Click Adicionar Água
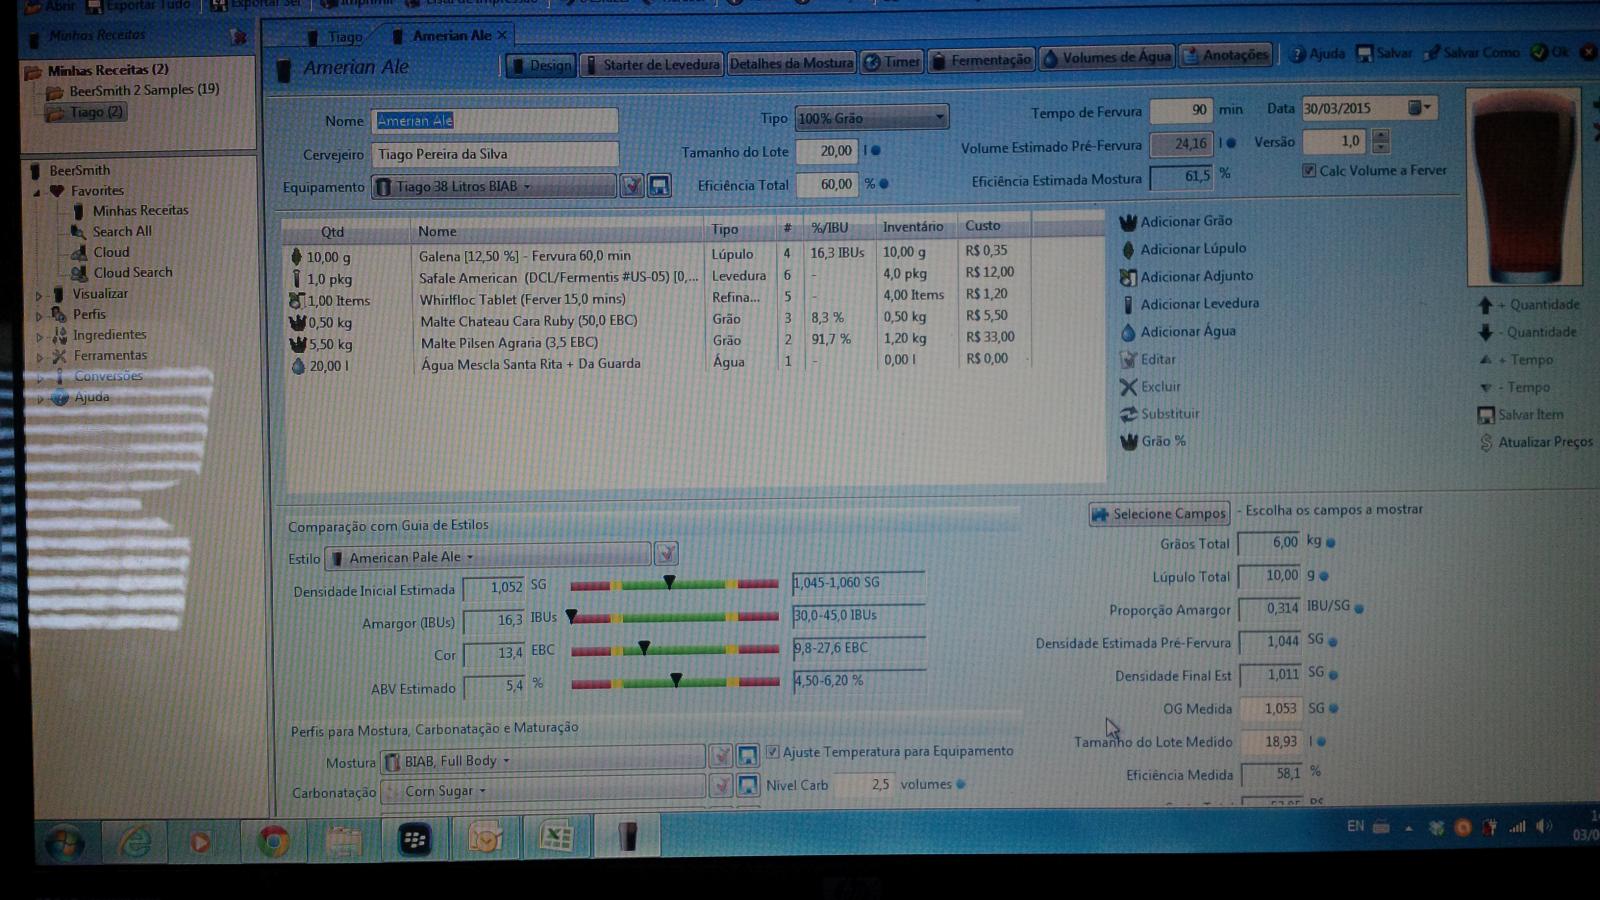The width and height of the screenshot is (1600, 900). click(x=1178, y=331)
